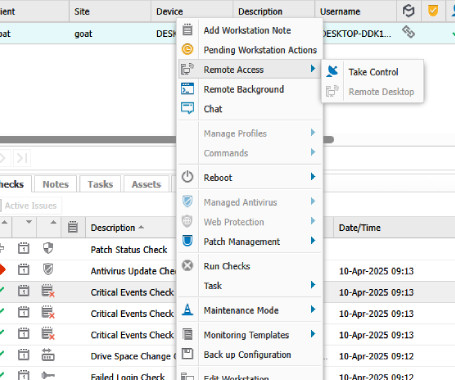This screenshot has height=380, width=455.
Task: Click the key icon in the Failed Login Check row
Action: 48,376
